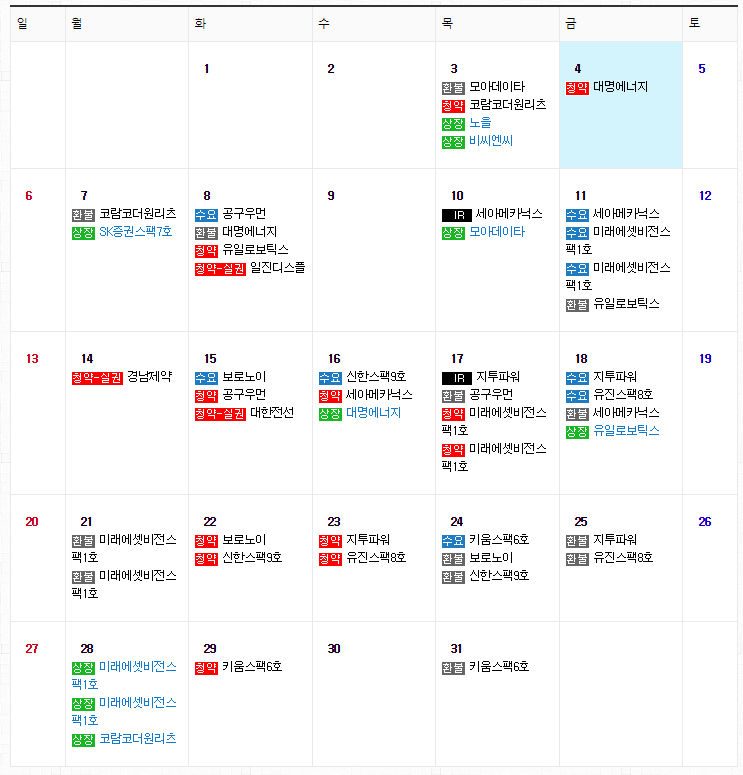This screenshot has width=743, height=775.
Task: Open 대명에너지 refund entry on the 8th
Action: click(x=250, y=232)
